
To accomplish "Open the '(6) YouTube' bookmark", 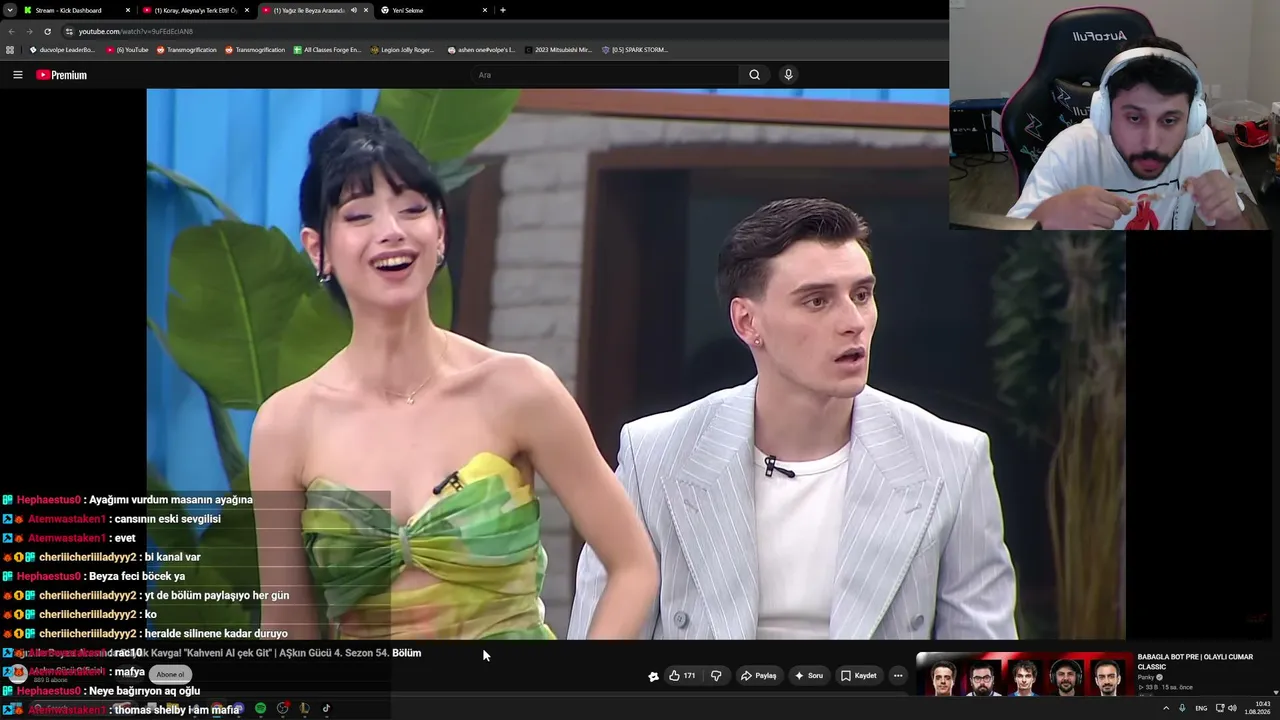I will [127, 50].
